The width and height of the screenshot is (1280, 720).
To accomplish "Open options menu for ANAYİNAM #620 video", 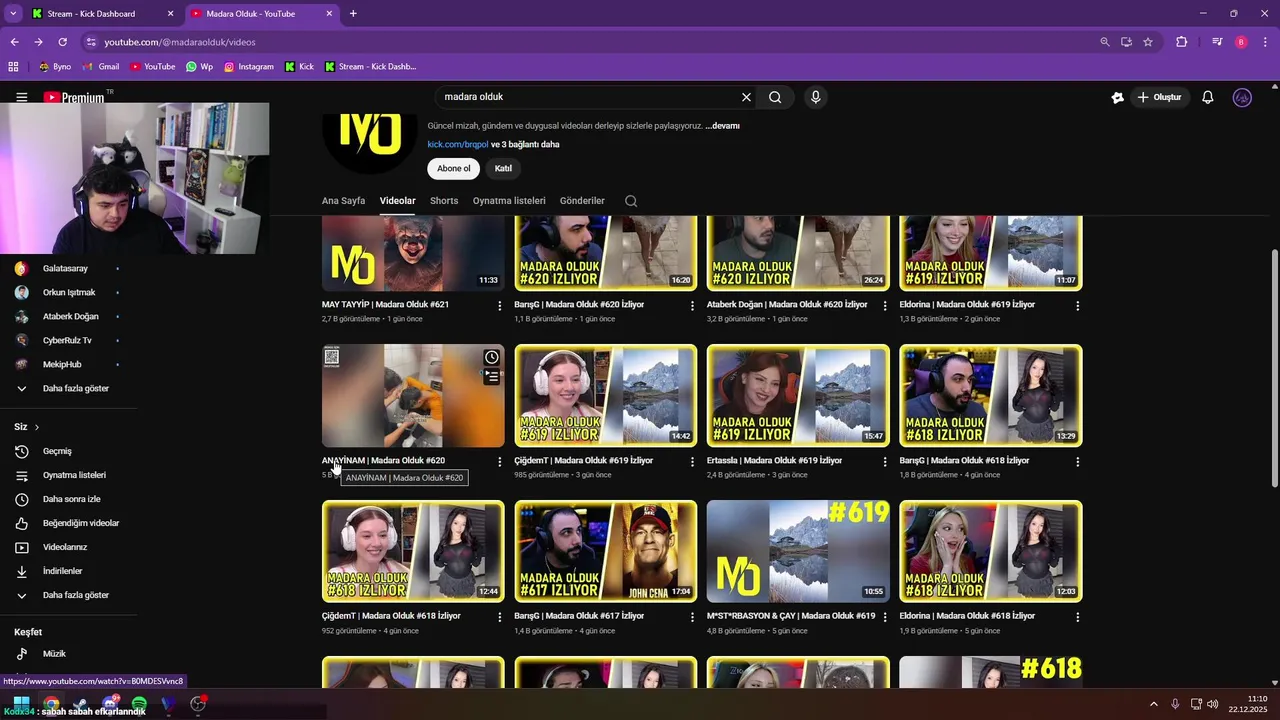I will (x=500, y=462).
